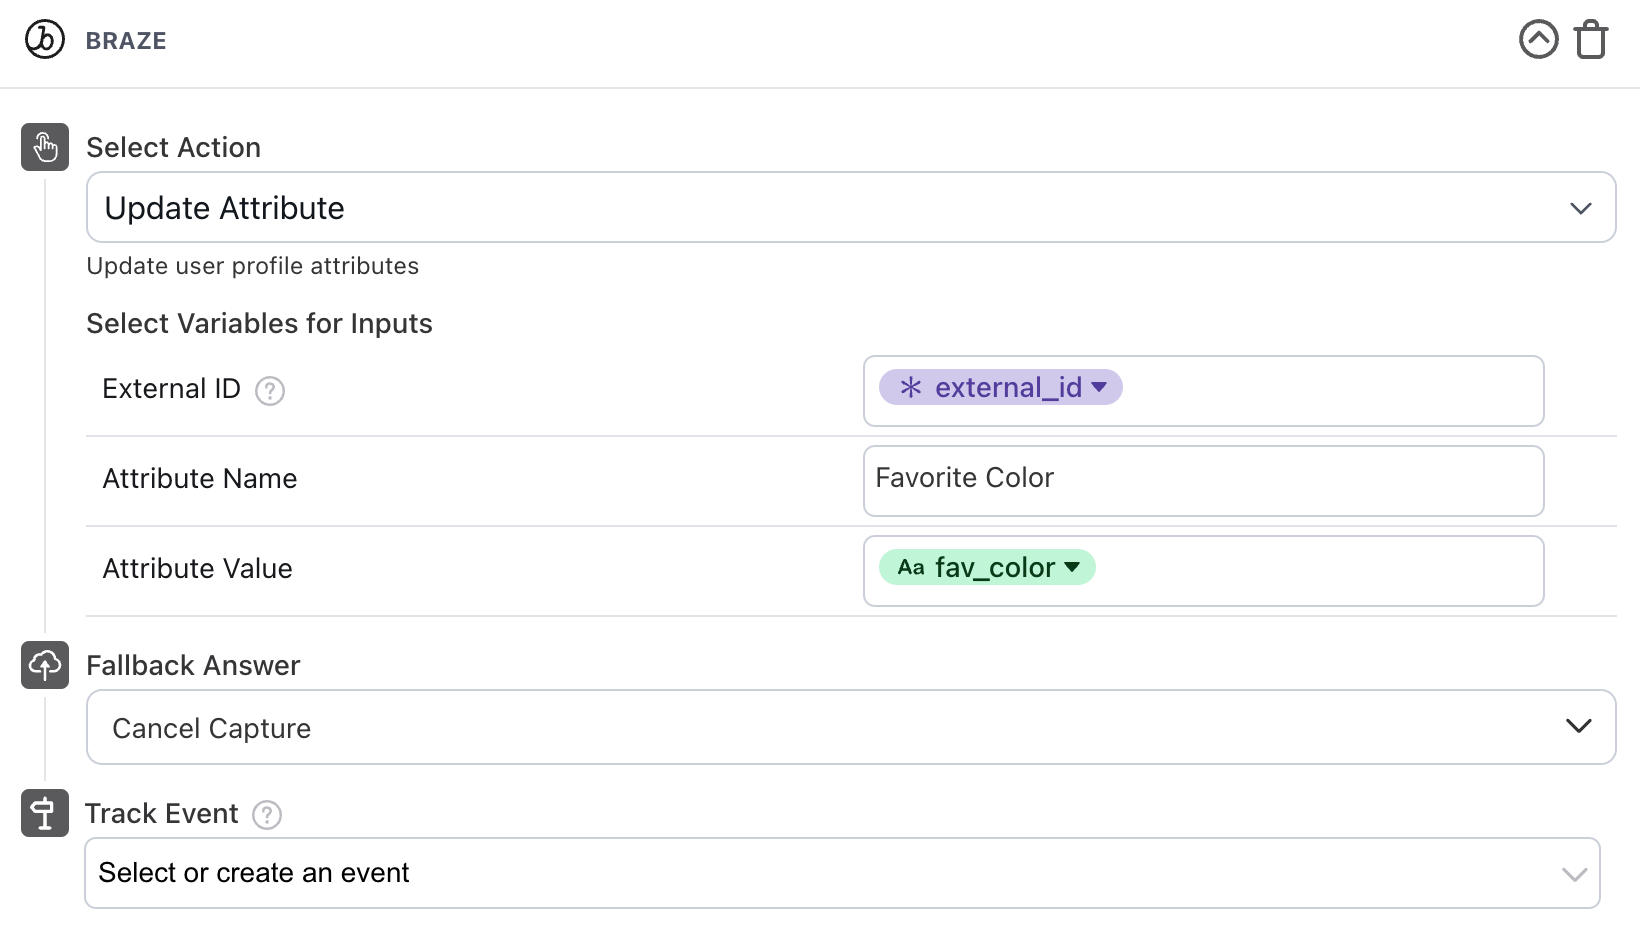Open the Cancel Capture fallback dropdown

[x=851, y=727]
